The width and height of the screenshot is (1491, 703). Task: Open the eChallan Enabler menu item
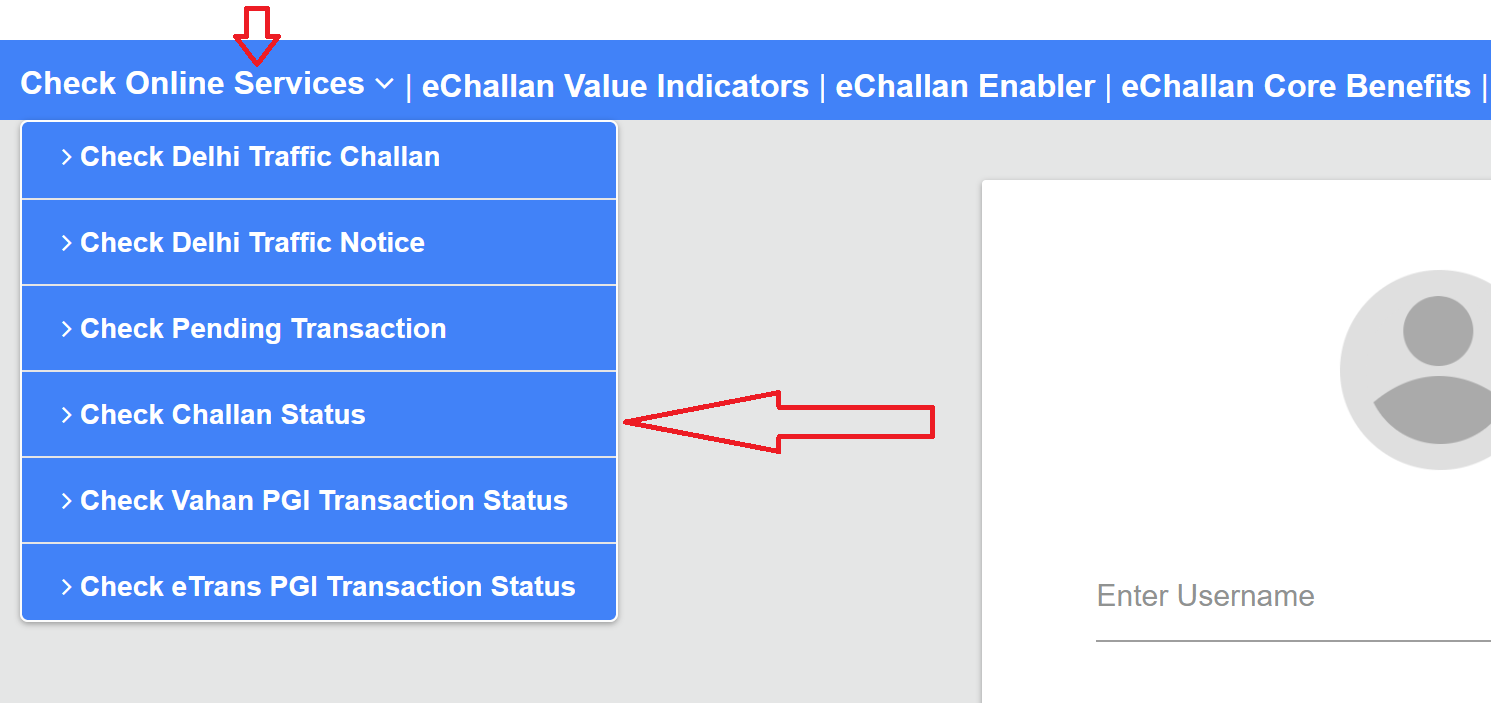[965, 86]
